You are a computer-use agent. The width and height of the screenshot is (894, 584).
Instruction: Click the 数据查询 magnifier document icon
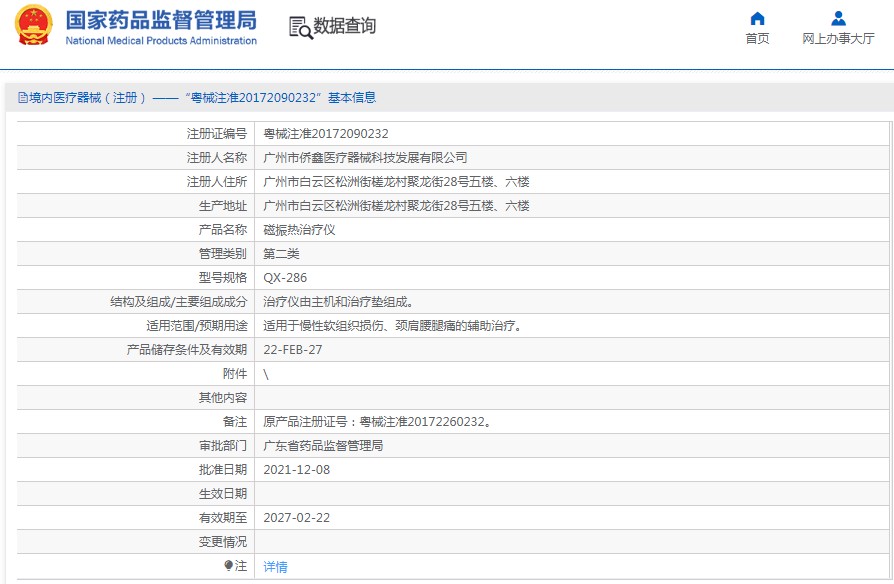tap(300, 27)
